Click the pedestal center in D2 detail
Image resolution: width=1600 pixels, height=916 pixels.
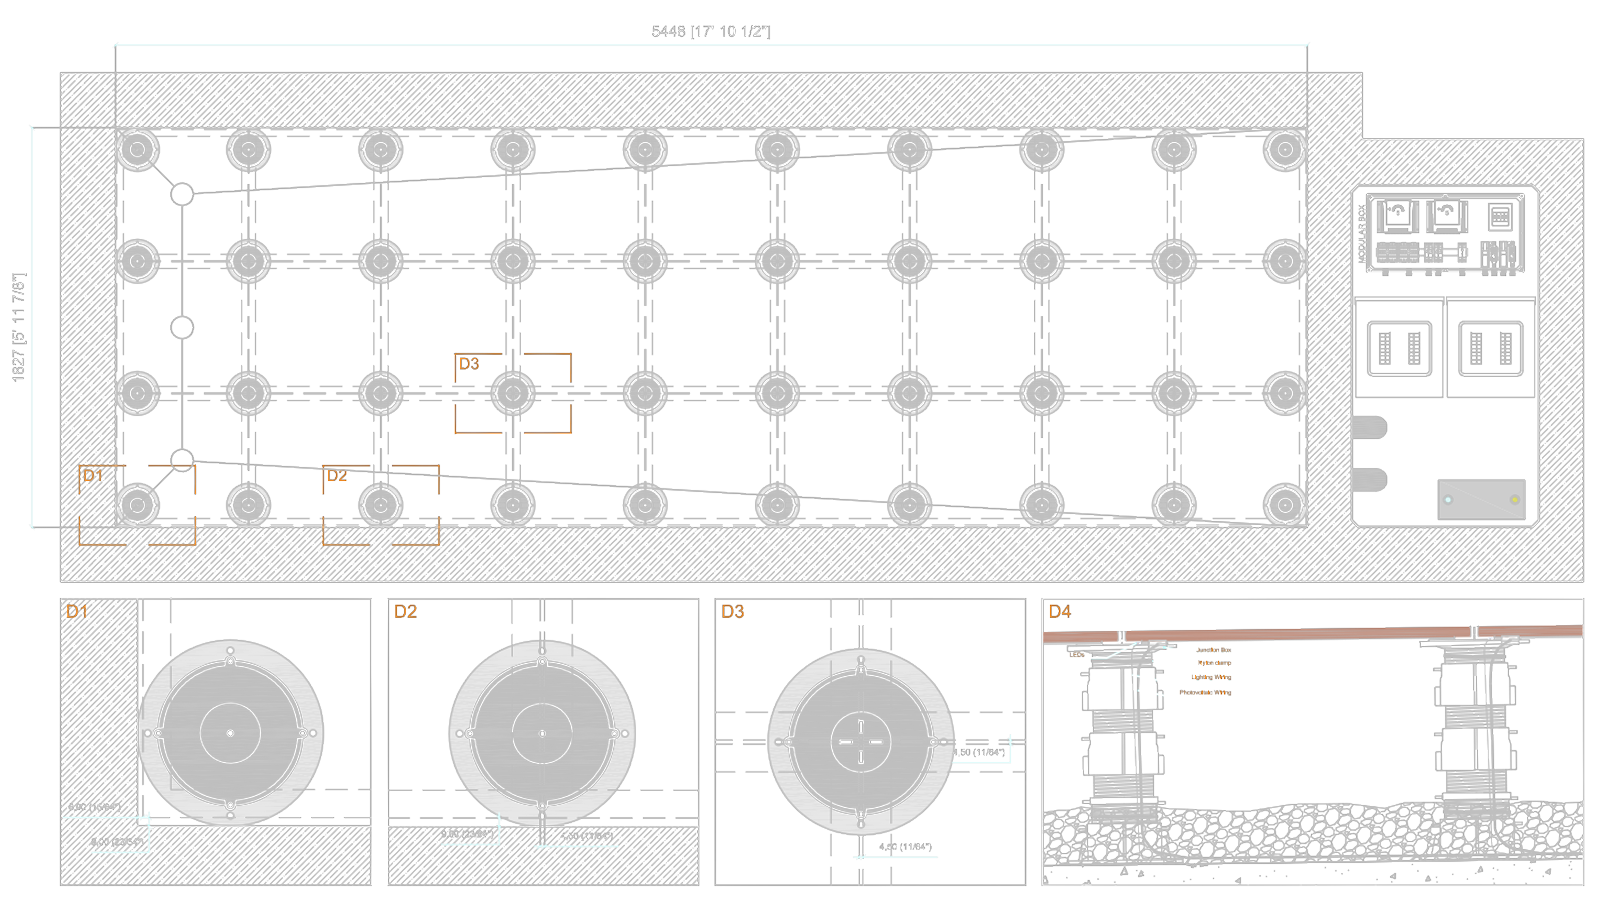(x=542, y=733)
